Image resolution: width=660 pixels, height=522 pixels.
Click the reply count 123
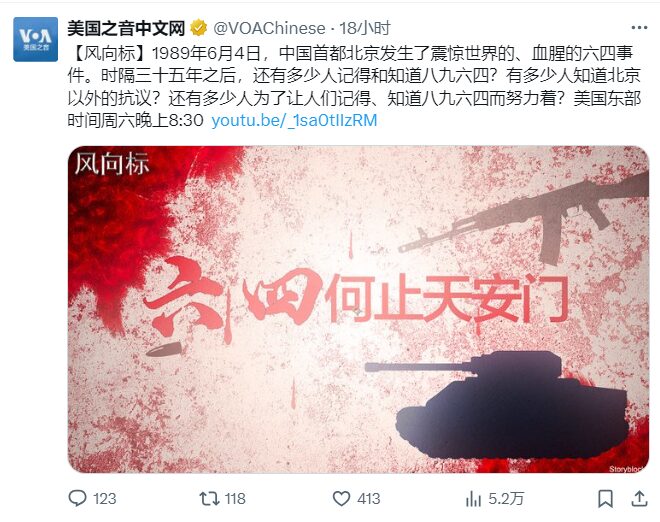[104, 499]
